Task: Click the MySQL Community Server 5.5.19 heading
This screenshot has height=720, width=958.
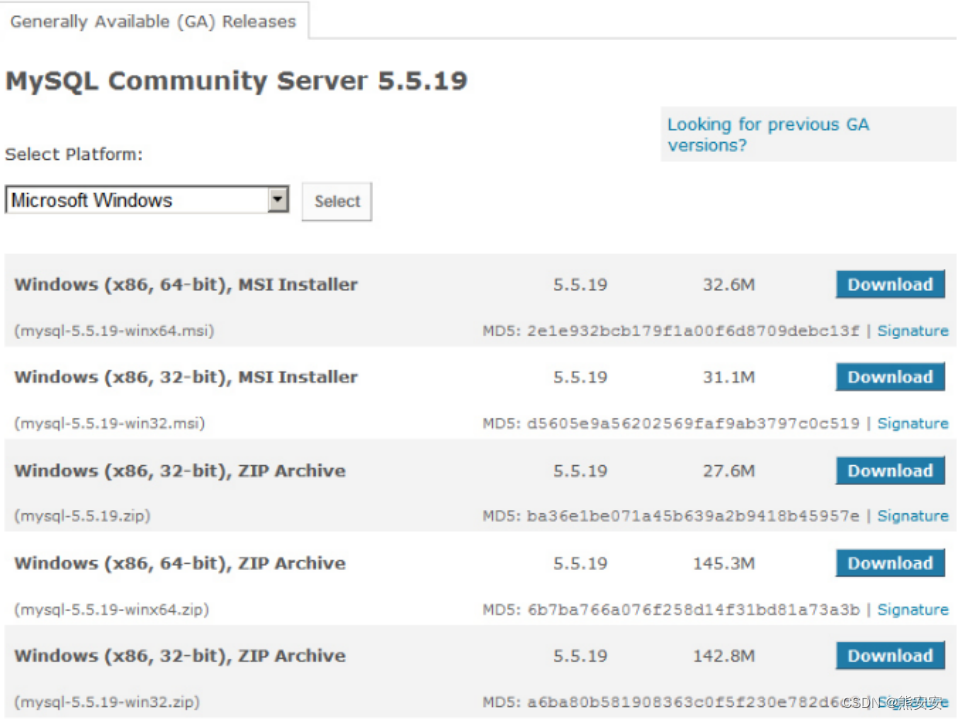Action: (236, 81)
